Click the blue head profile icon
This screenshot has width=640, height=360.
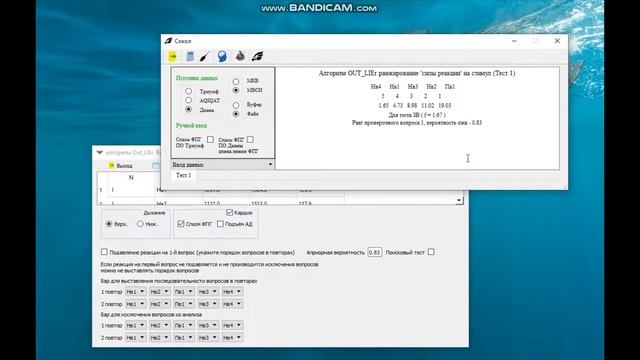pos(222,56)
